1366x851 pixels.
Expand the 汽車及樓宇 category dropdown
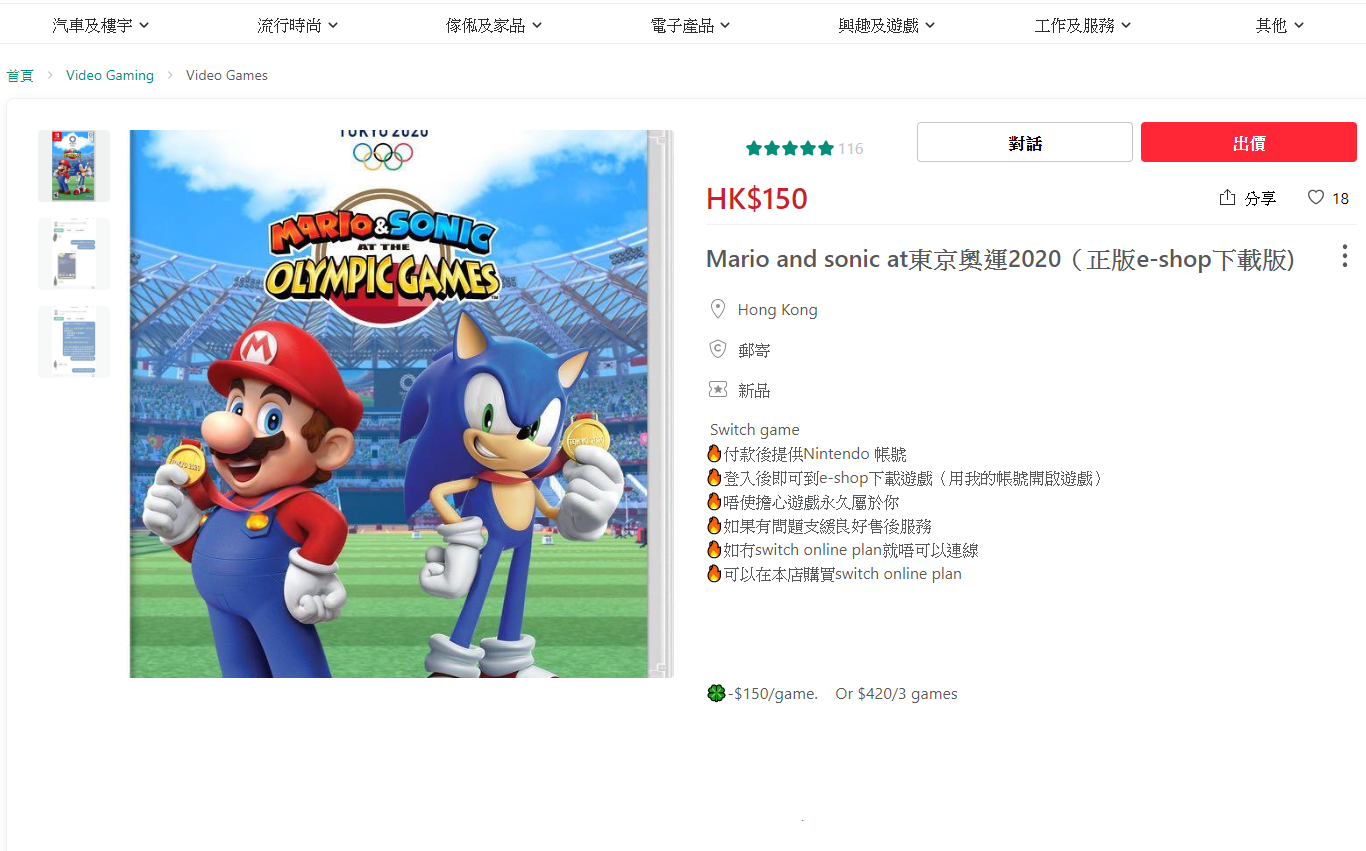click(x=101, y=25)
